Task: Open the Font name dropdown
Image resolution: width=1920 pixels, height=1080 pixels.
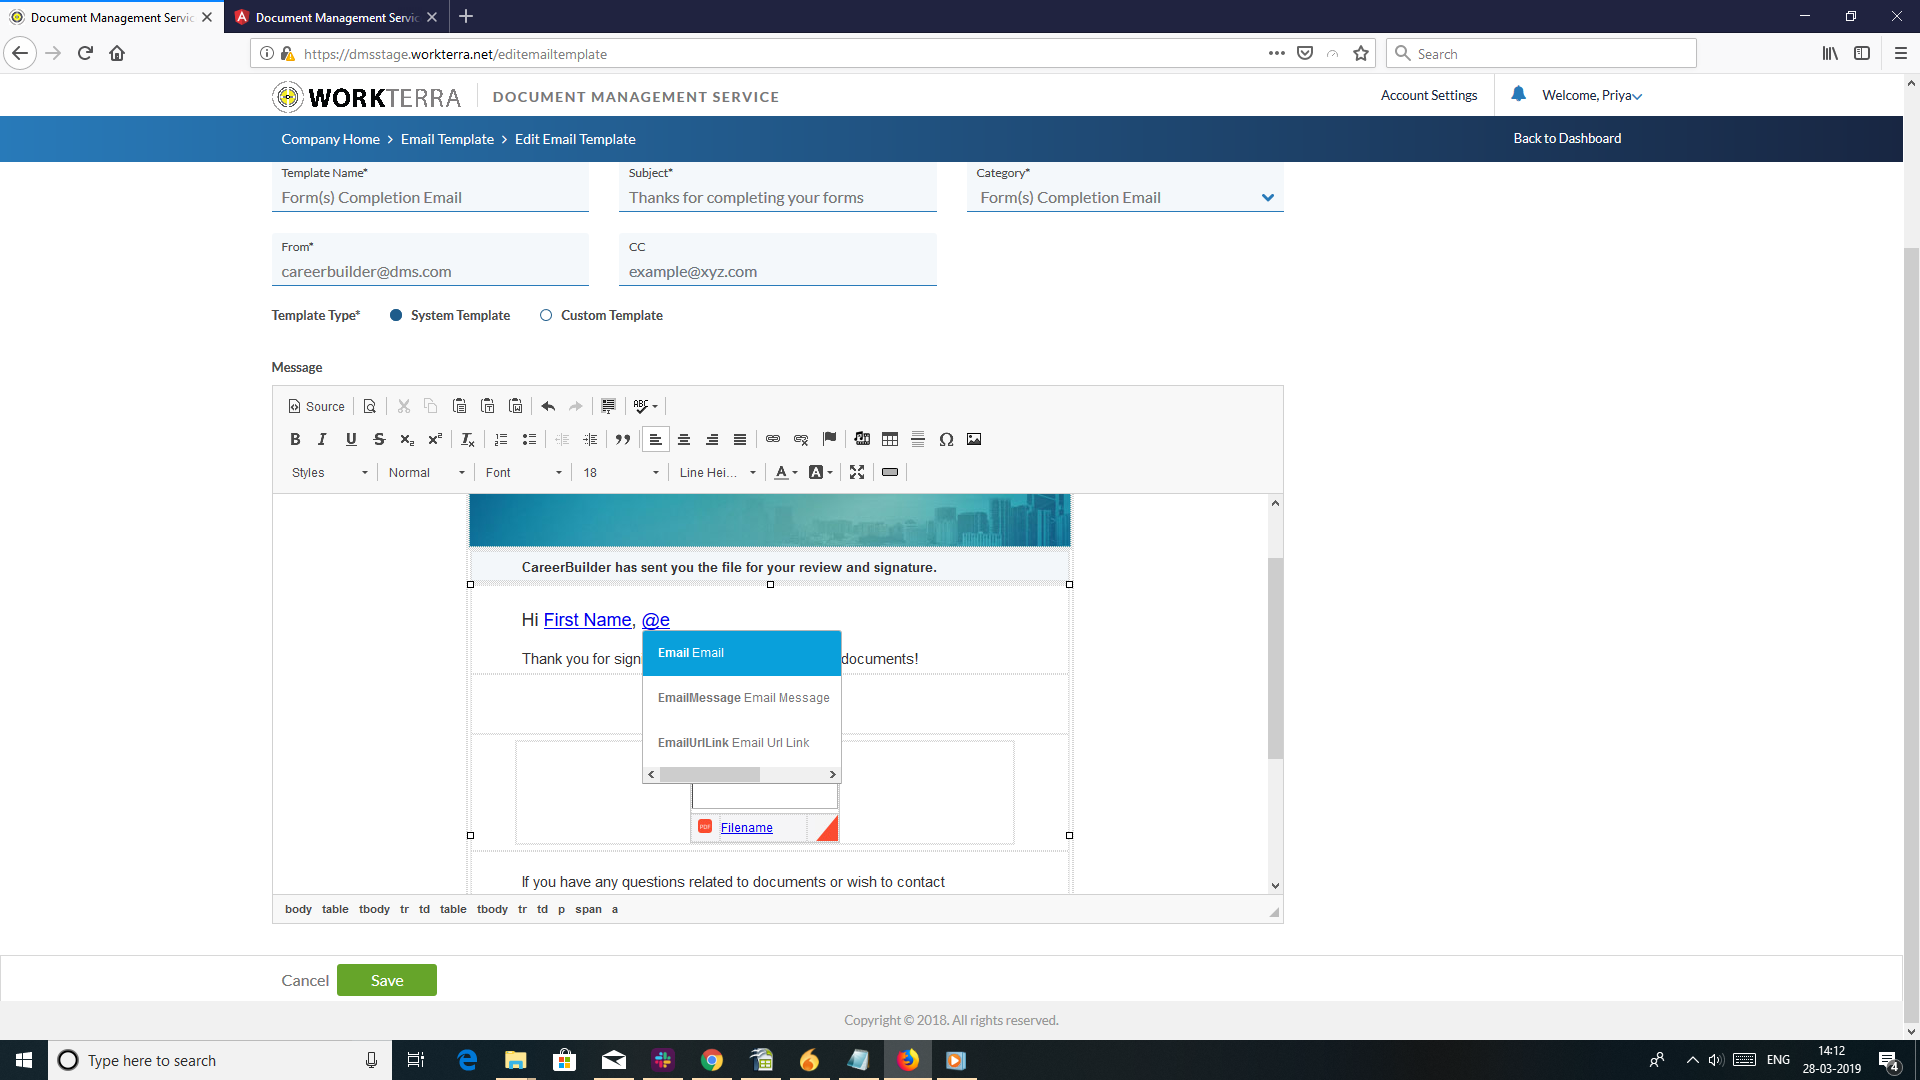Action: click(x=524, y=473)
